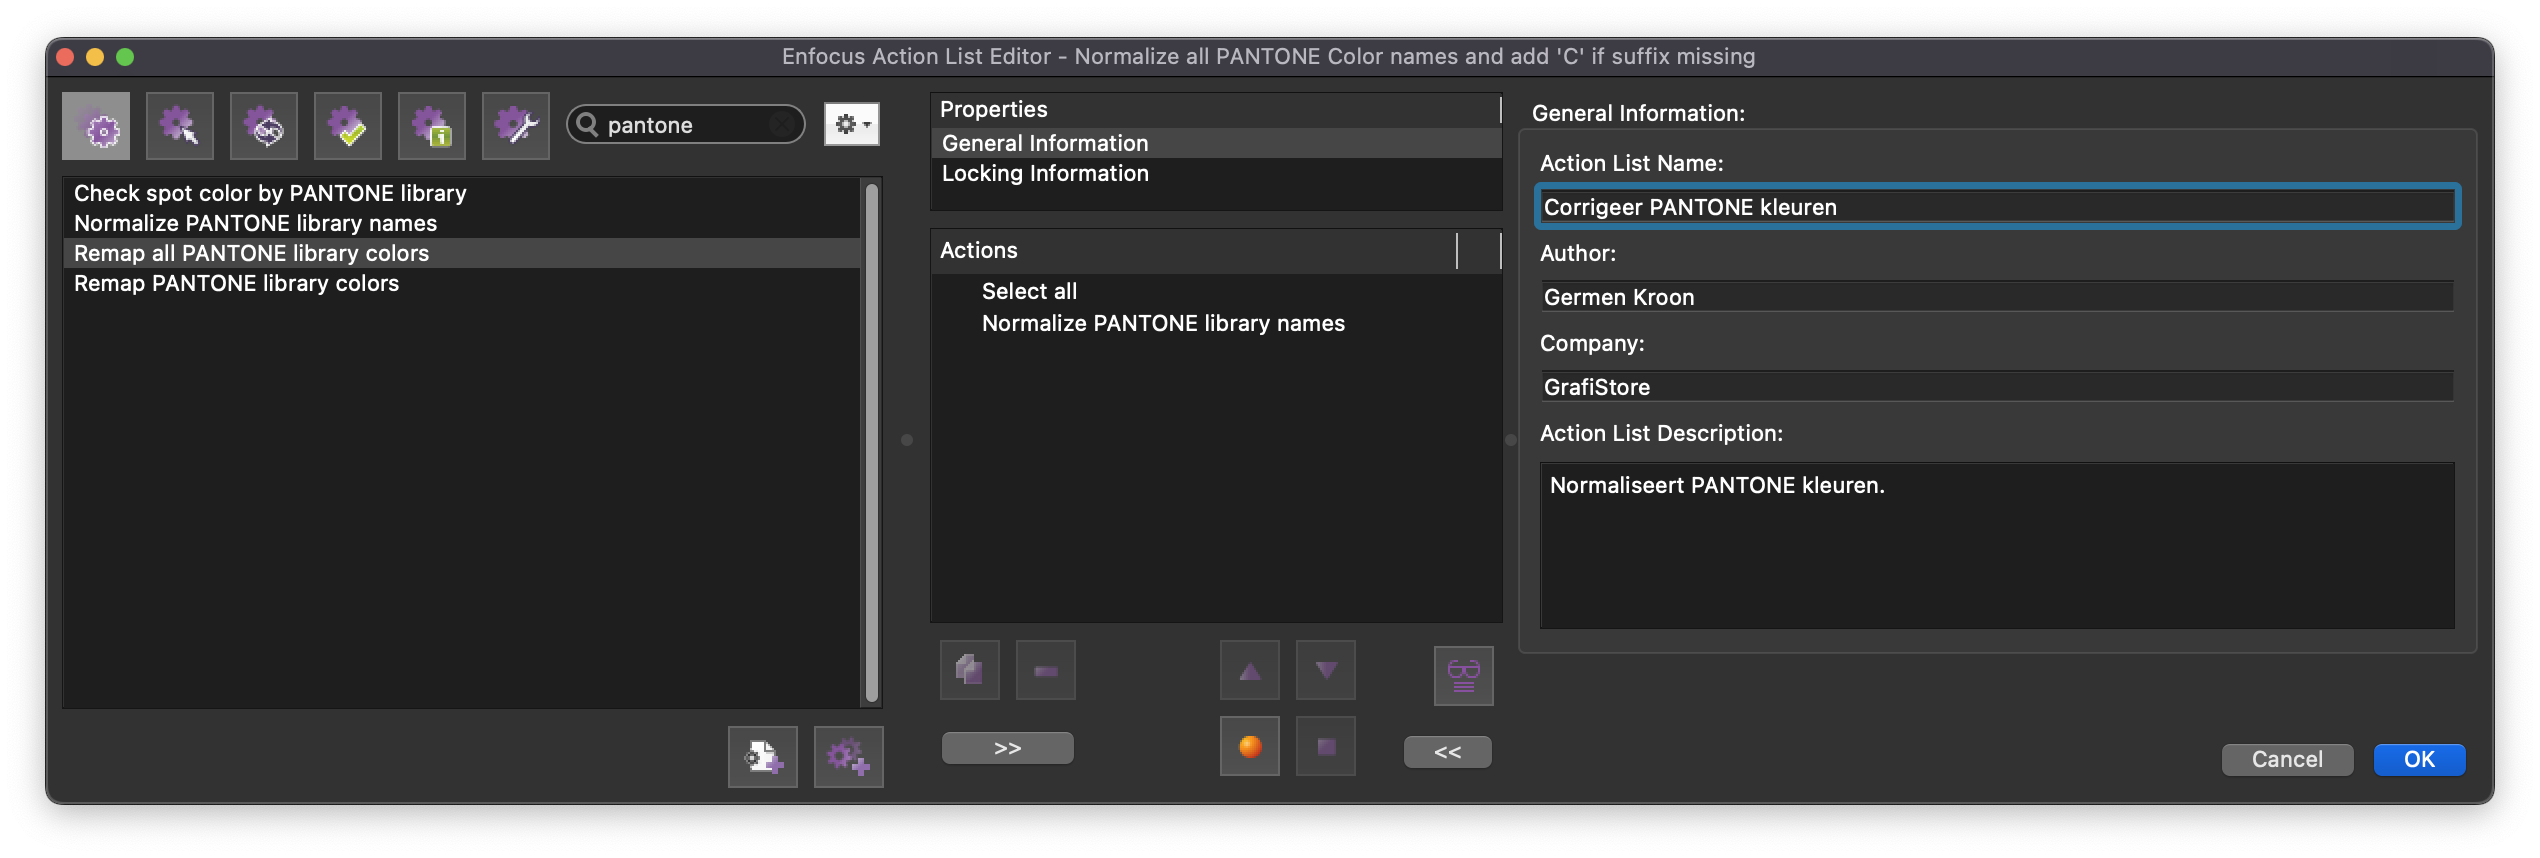The width and height of the screenshot is (2540, 858).
Task: Click the Properties column header
Action: (x=1216, y=109)
